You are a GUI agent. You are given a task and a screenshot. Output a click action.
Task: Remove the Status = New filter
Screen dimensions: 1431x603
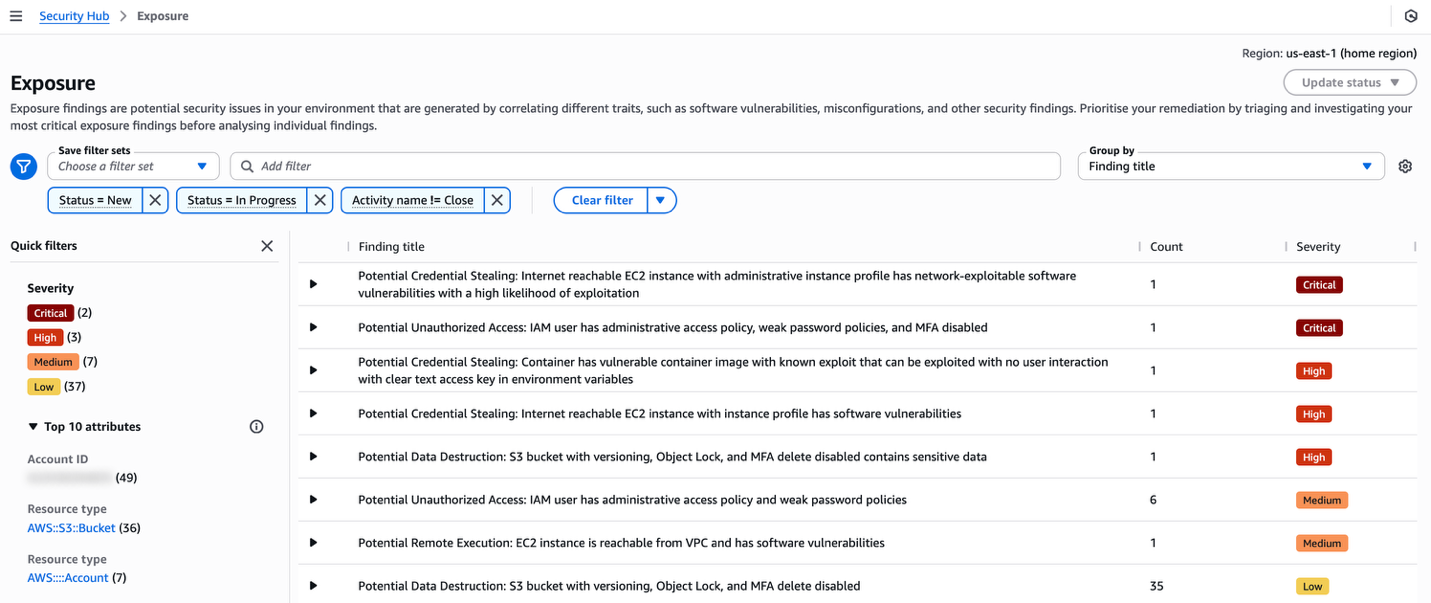tap(155, 200)
